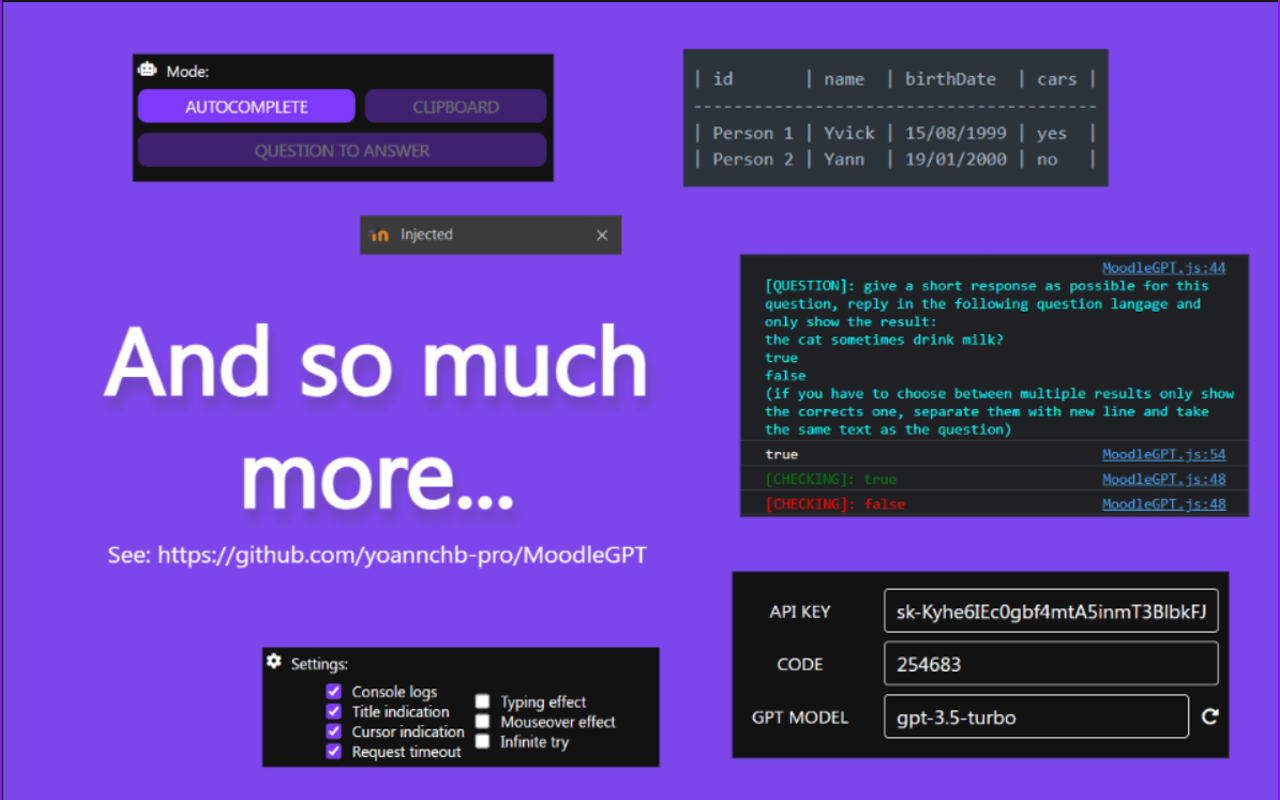Screen dimensions: 1280x800
Task: Open MoodleGPT.js:48 link beside CHECKING true
Action: (x=1164, y=479)
